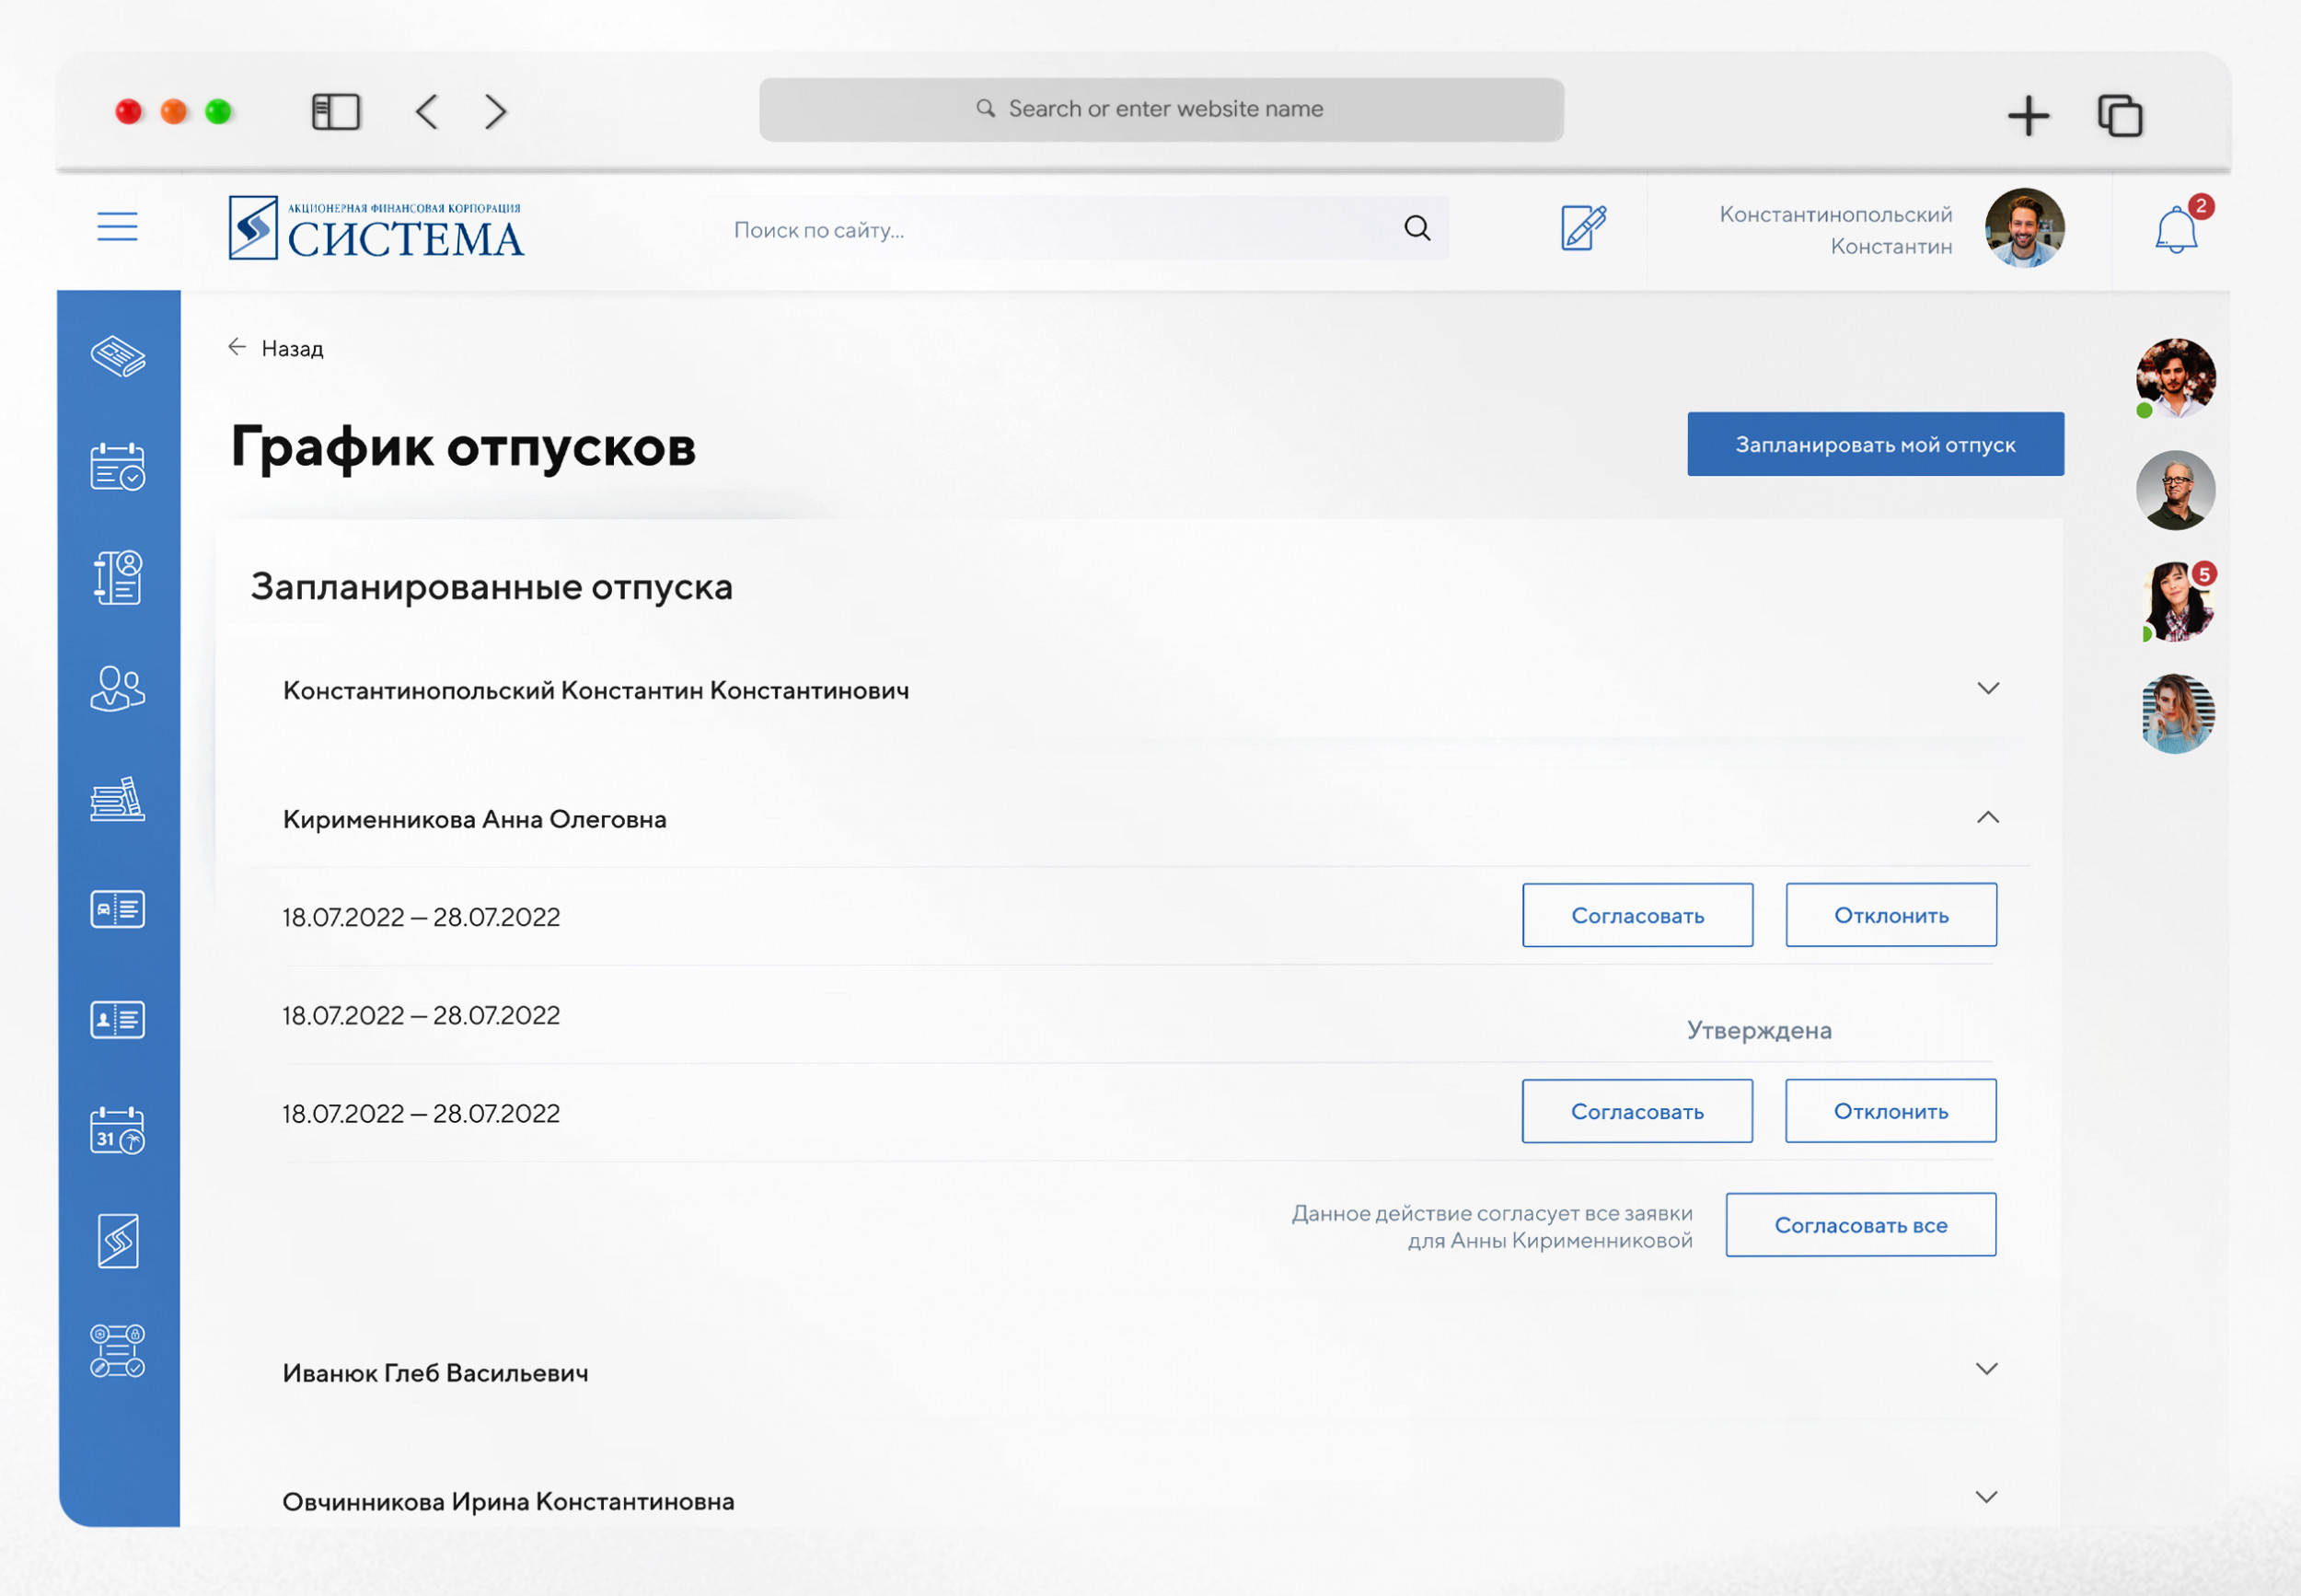Expand Овчинникова Ирина Константиновна row
The height and width of the screenshot is (1596, 2301).
point(1987,1498)
